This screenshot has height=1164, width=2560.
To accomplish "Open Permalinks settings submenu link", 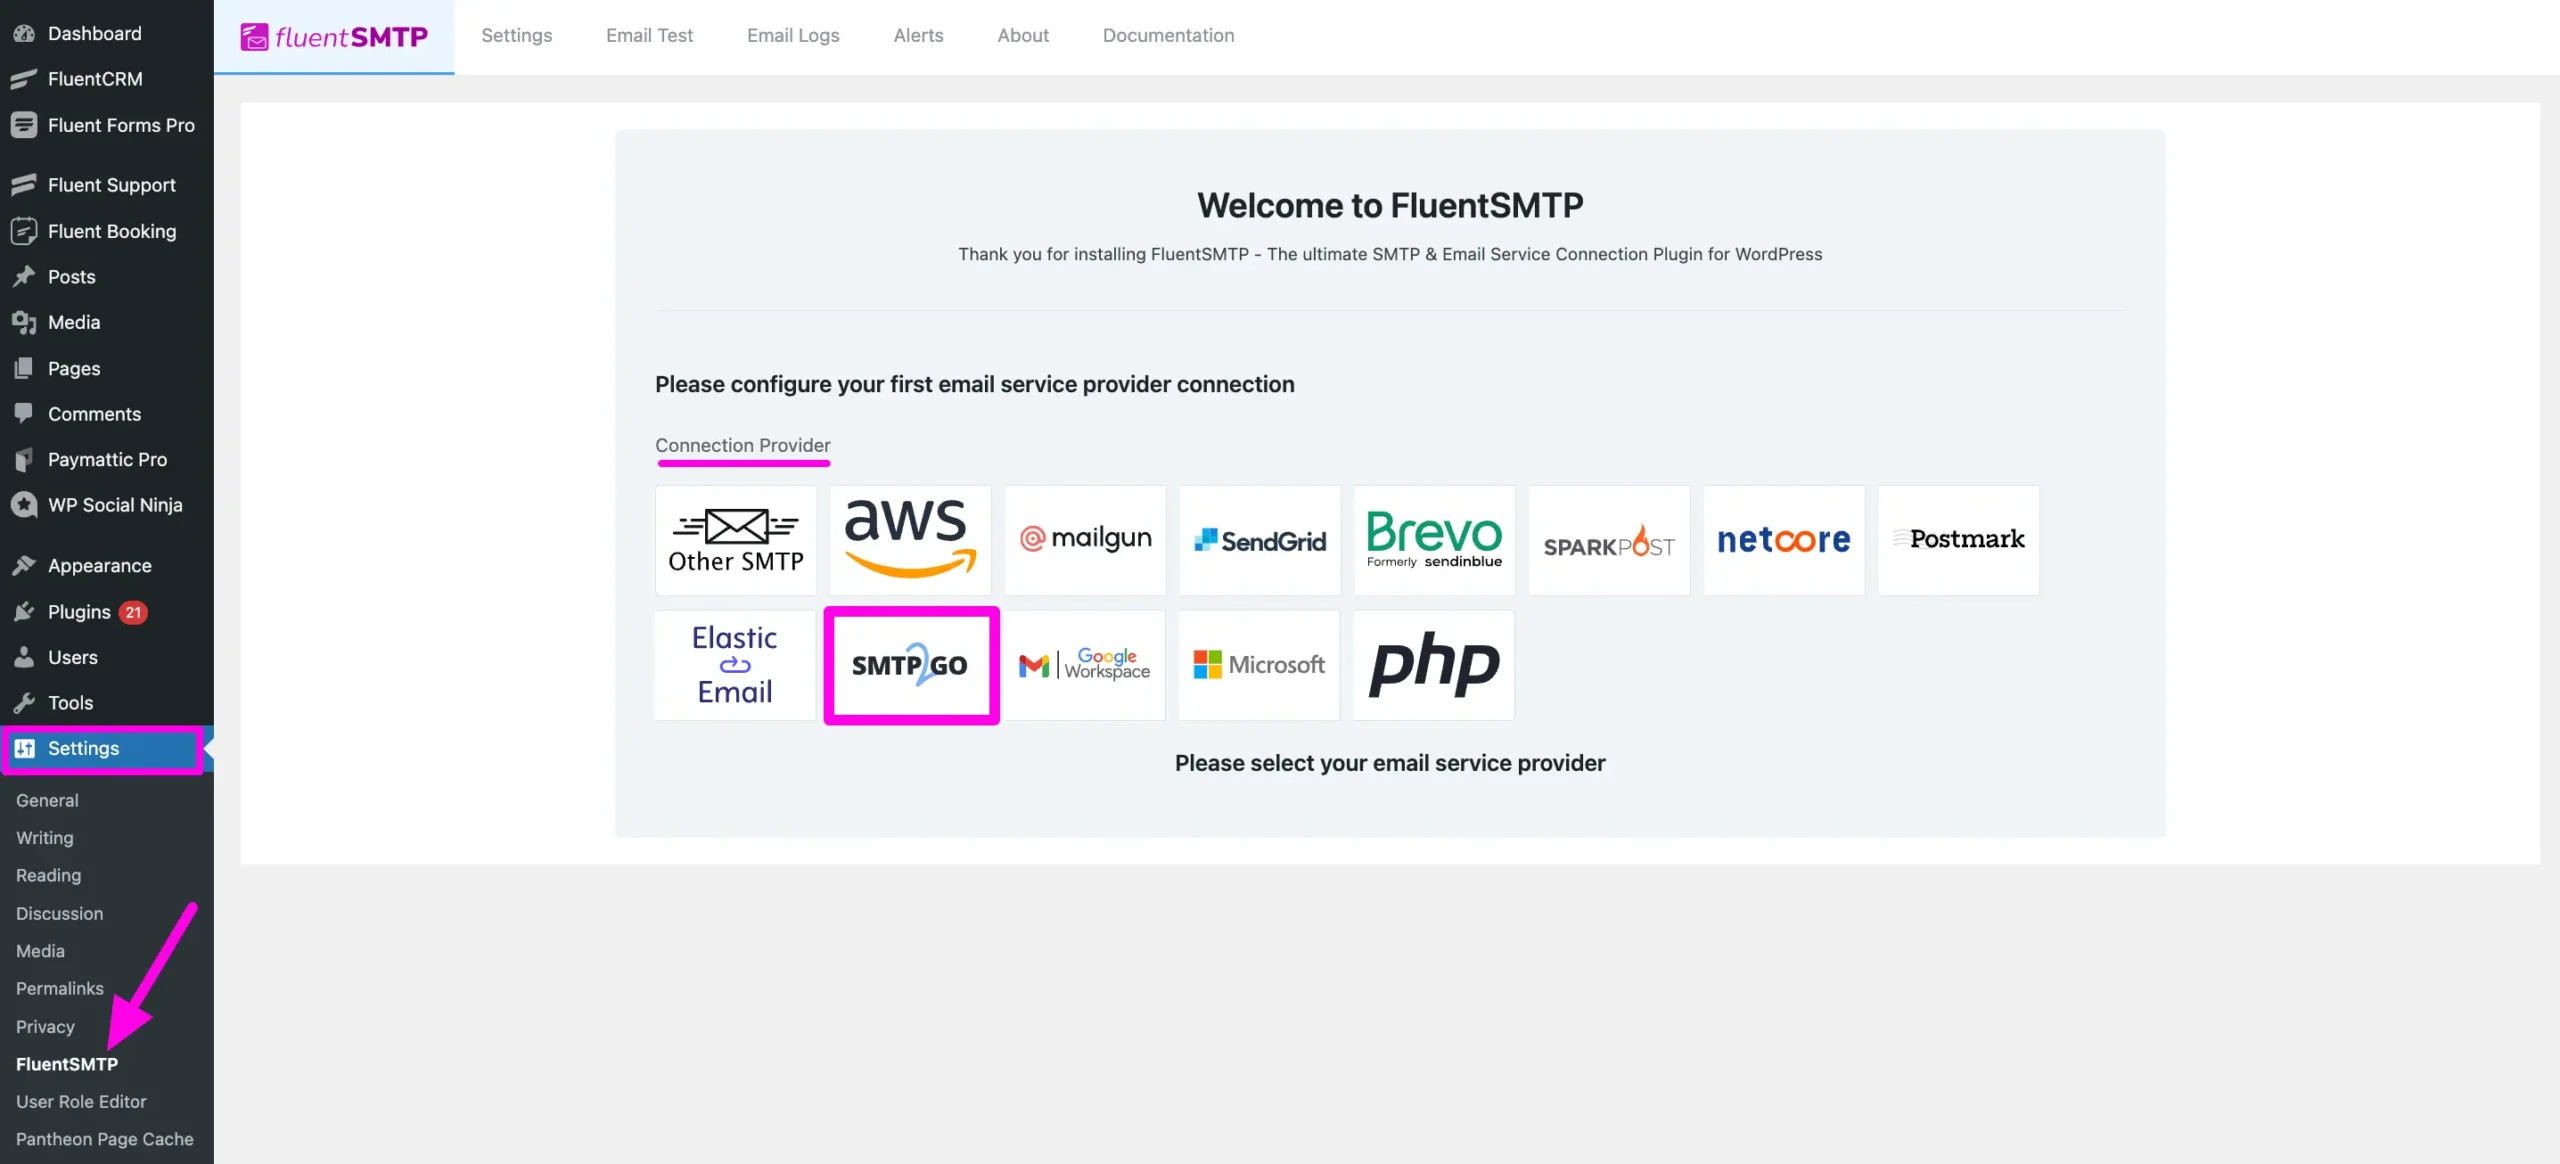I will tap(59, 988).
